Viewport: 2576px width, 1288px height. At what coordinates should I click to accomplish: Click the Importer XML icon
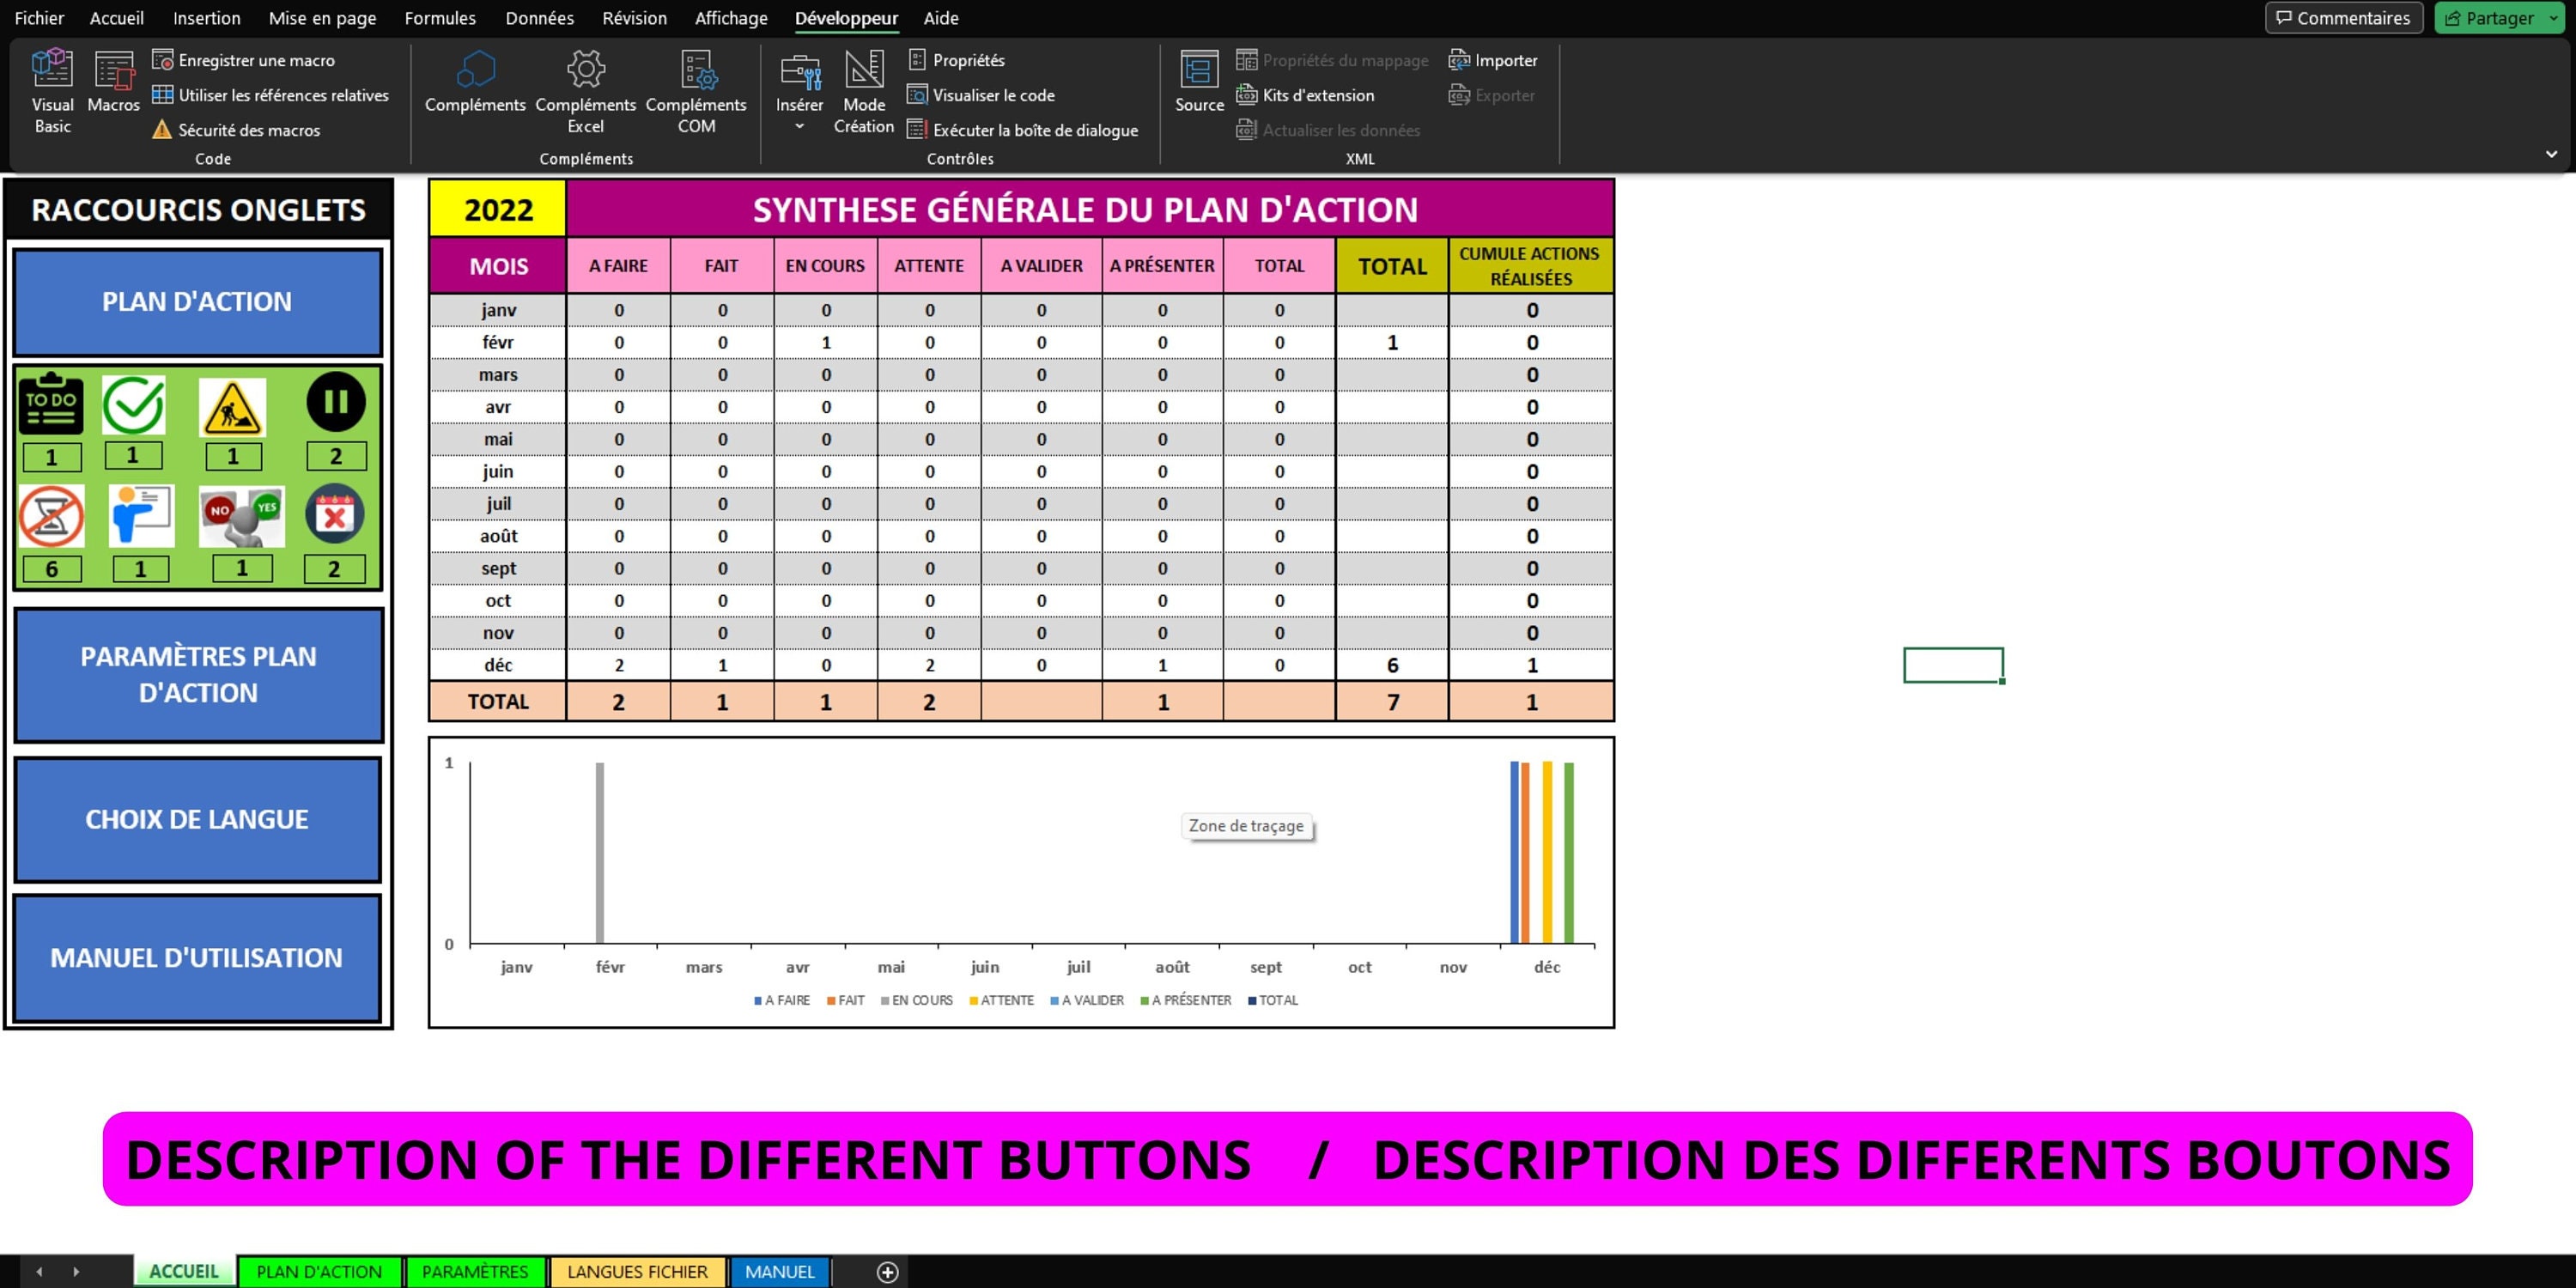click(1494, 60)
